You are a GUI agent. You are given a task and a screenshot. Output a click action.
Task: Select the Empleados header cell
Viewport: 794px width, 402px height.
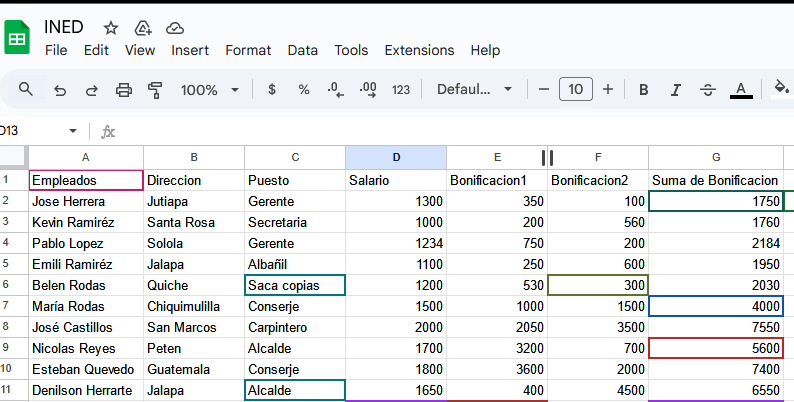86,180
